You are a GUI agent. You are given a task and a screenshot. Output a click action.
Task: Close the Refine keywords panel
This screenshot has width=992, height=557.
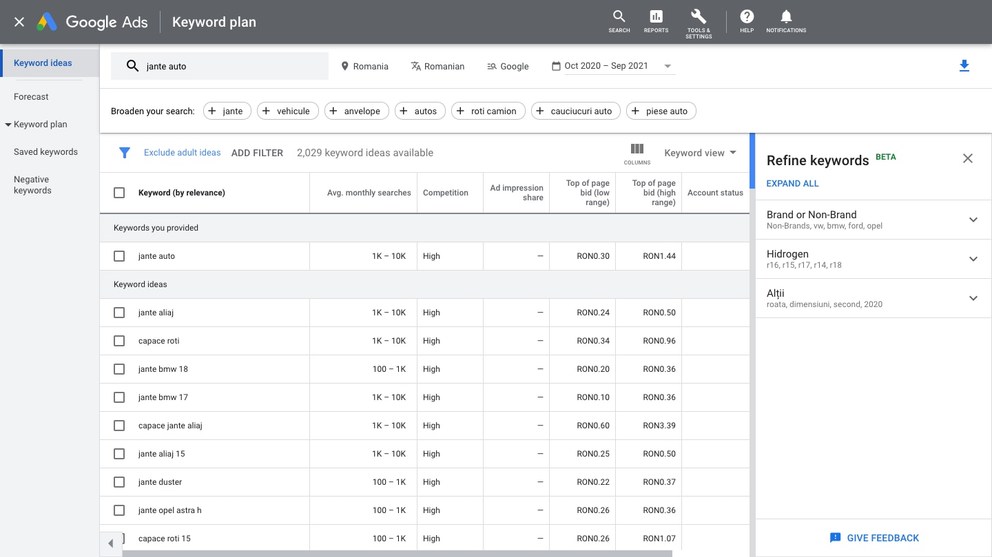[x=967, y=158]
